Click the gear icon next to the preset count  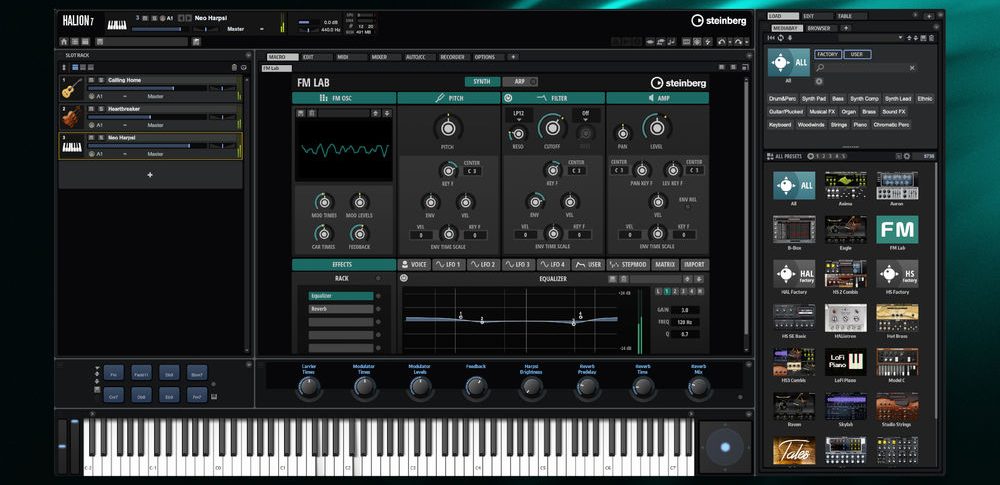click(907, 156)
